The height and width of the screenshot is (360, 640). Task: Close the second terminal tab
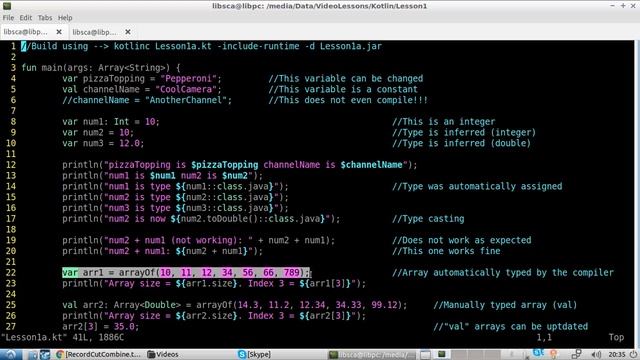pyautogui.click(x=128, y=32)
